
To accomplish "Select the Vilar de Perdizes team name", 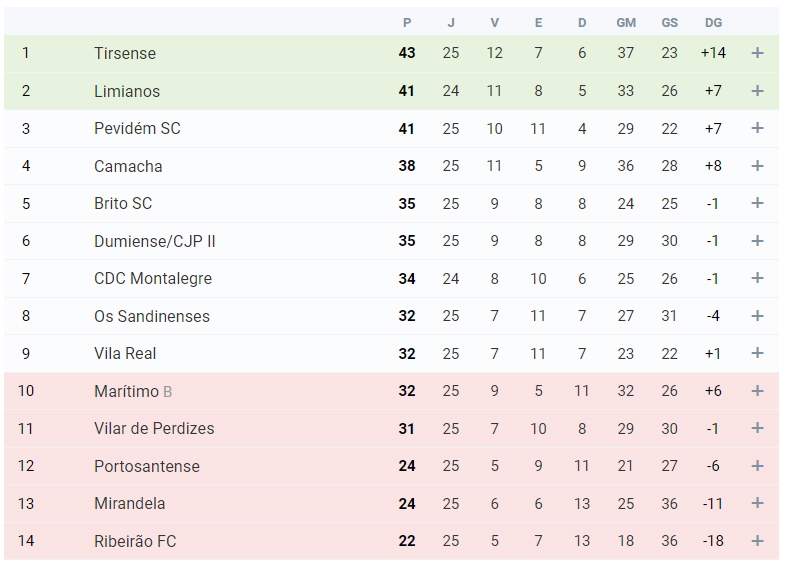I will click(154, 428).
